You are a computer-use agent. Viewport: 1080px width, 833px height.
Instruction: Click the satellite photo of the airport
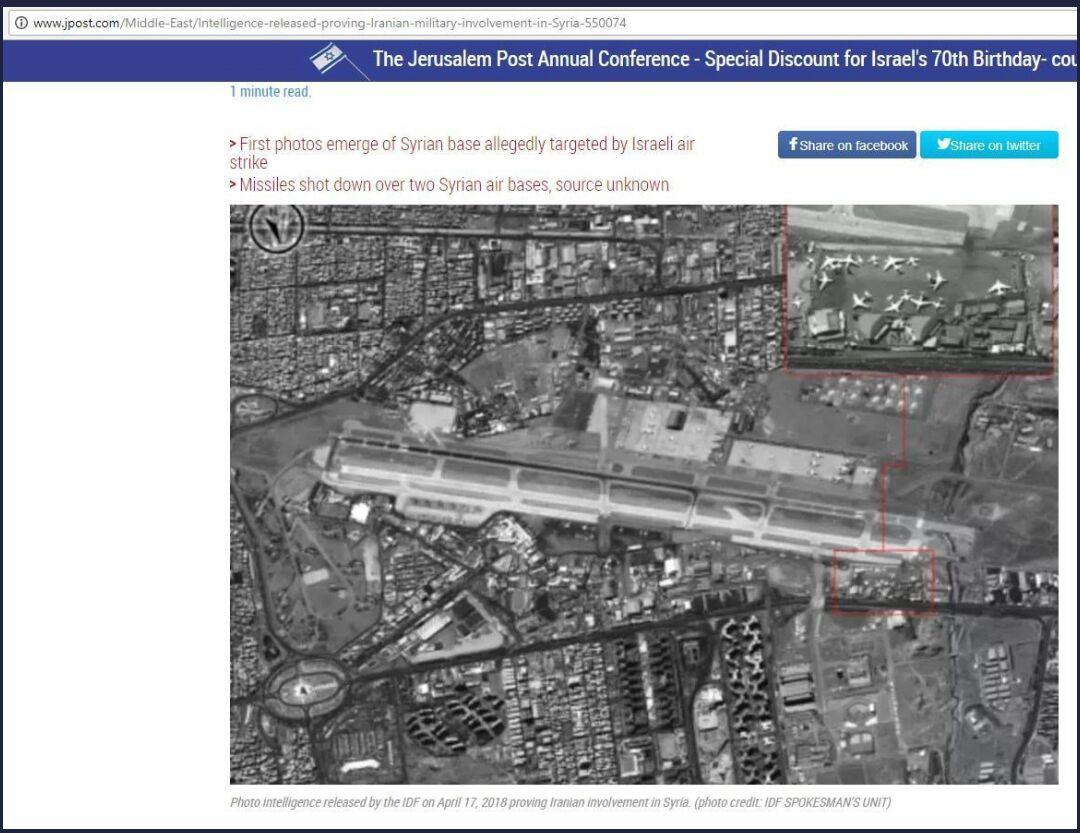(x=644, y=495)
